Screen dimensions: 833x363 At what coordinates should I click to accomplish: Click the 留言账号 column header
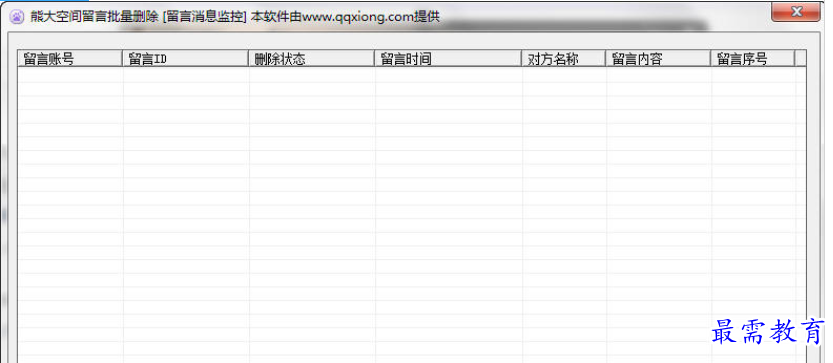coord(70,58)
